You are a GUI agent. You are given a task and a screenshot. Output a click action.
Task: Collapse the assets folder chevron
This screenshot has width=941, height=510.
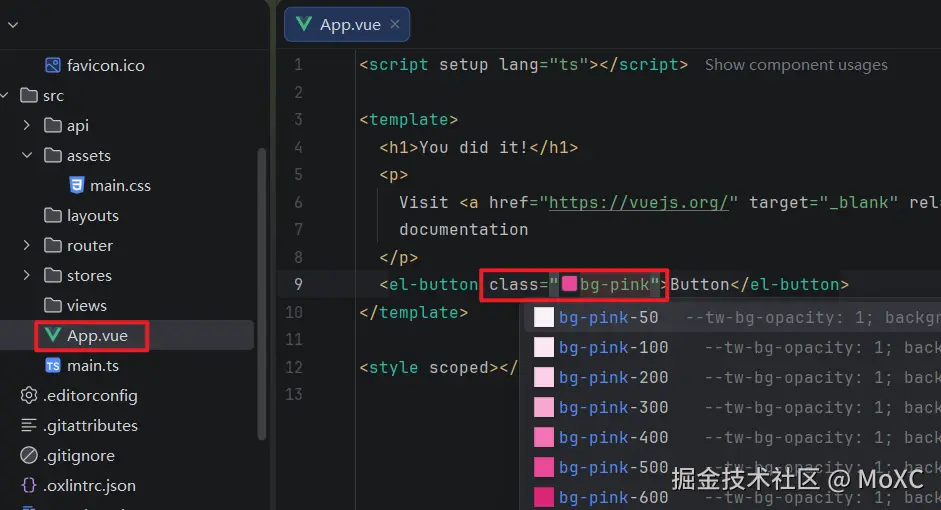coord(26,155)
